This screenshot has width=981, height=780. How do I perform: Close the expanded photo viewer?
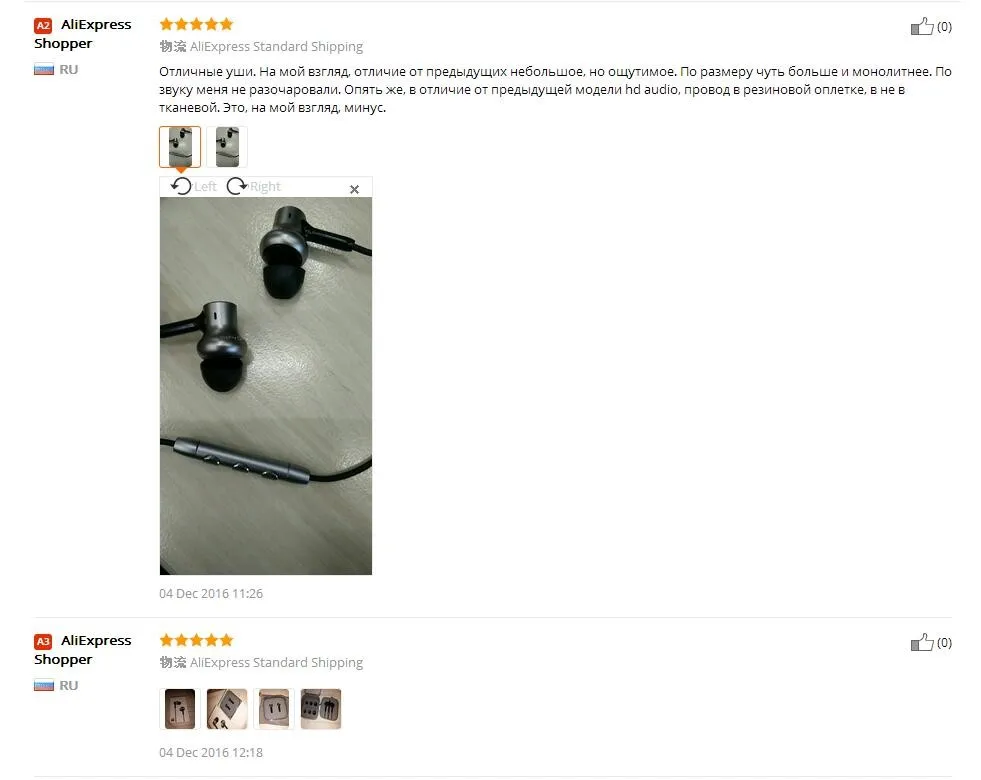coord(354,189)
